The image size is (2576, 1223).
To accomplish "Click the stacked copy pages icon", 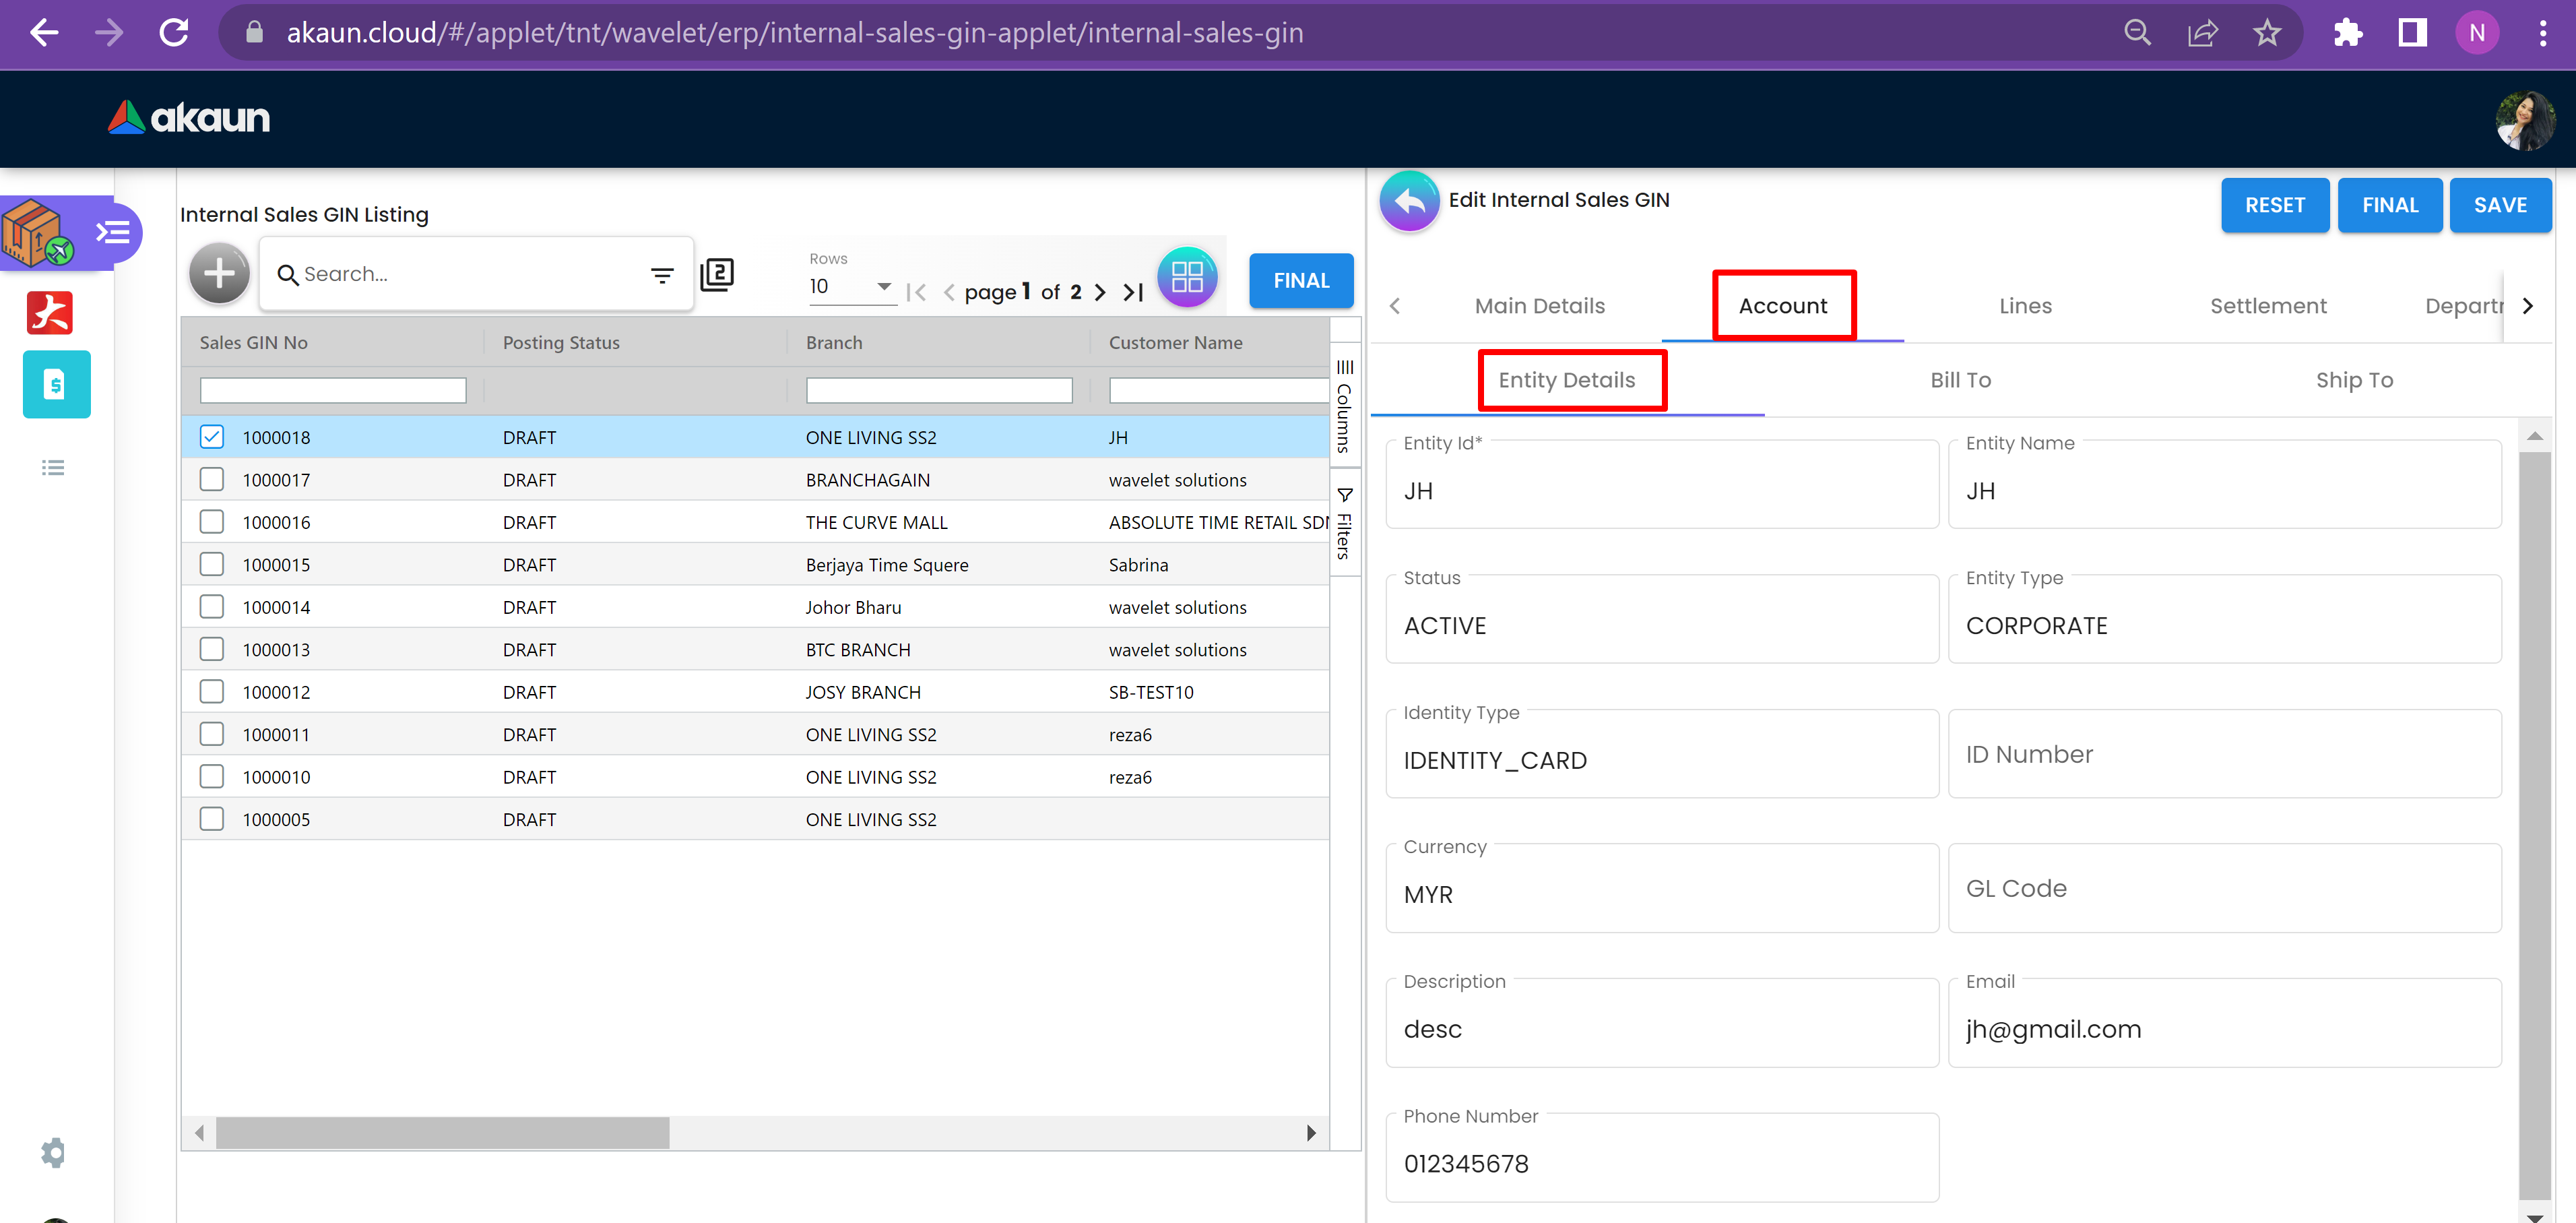I will (717, 274).
